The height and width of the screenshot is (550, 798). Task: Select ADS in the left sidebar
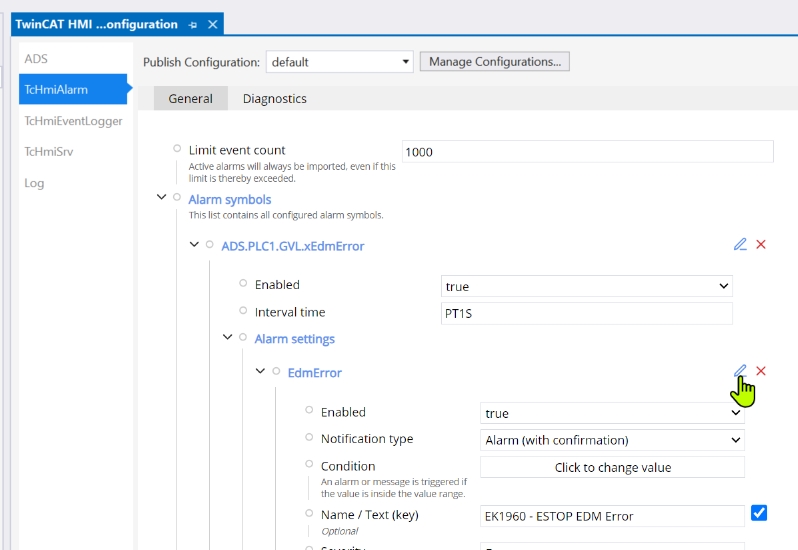36,59
